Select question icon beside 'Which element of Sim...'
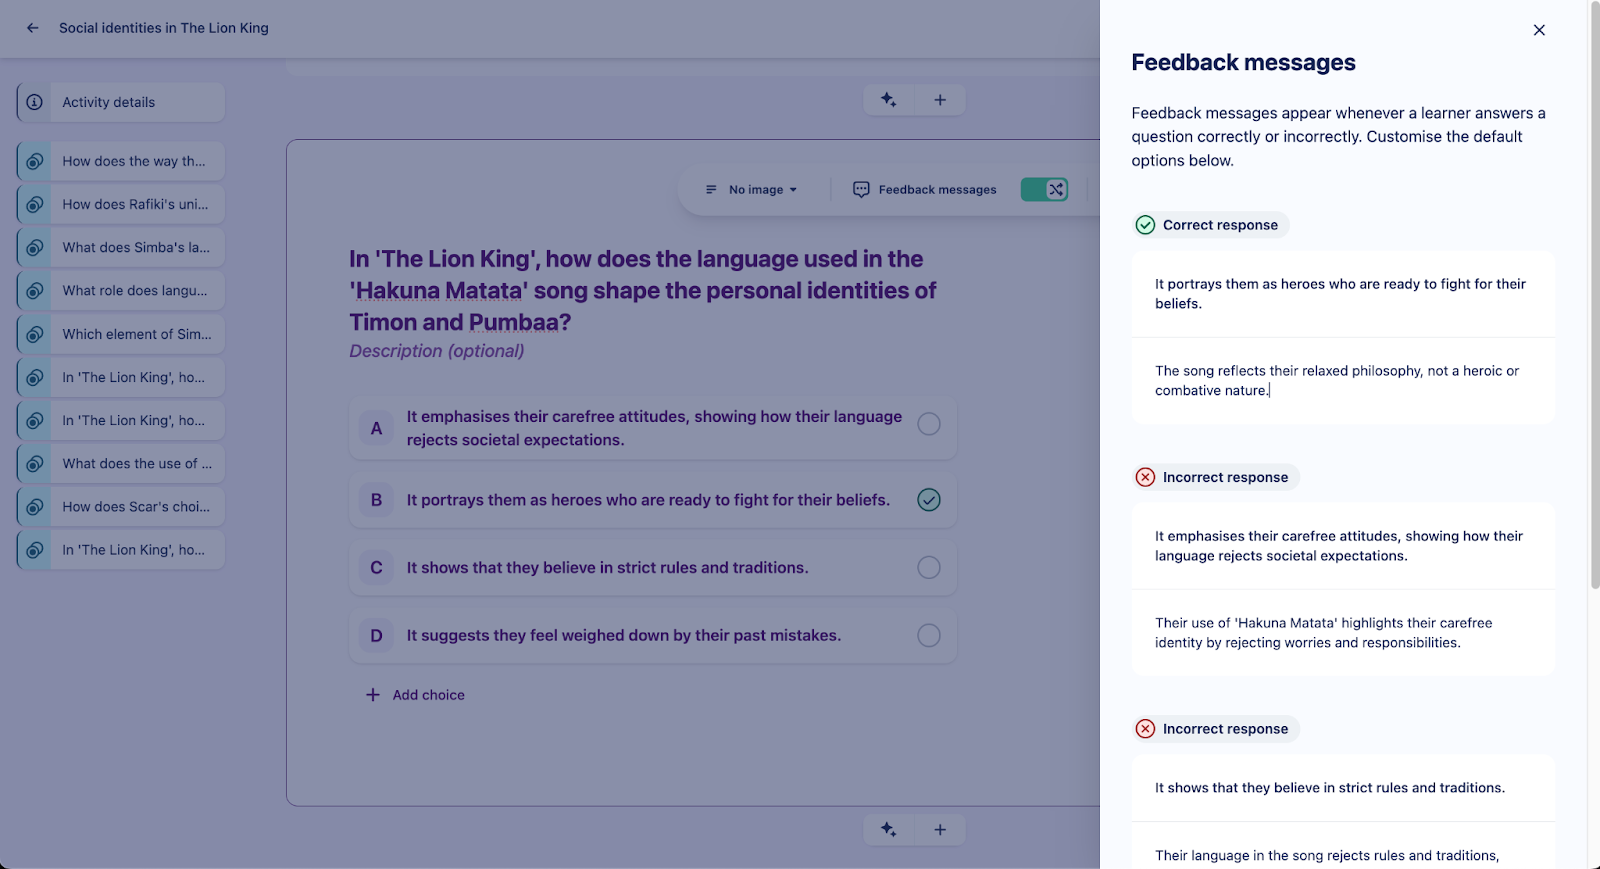This screenshot has width=1600, height=869. 35,334
